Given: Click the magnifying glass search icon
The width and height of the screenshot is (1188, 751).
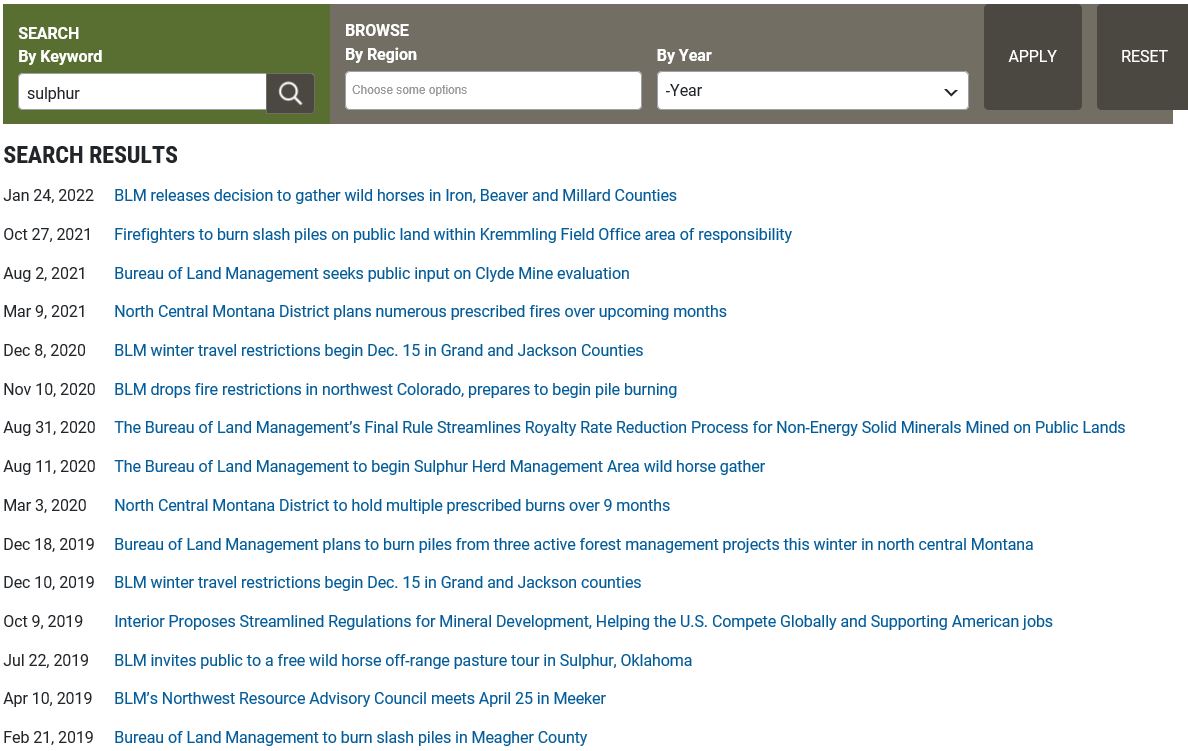Looking at the screenshot, I should (290, 93).
